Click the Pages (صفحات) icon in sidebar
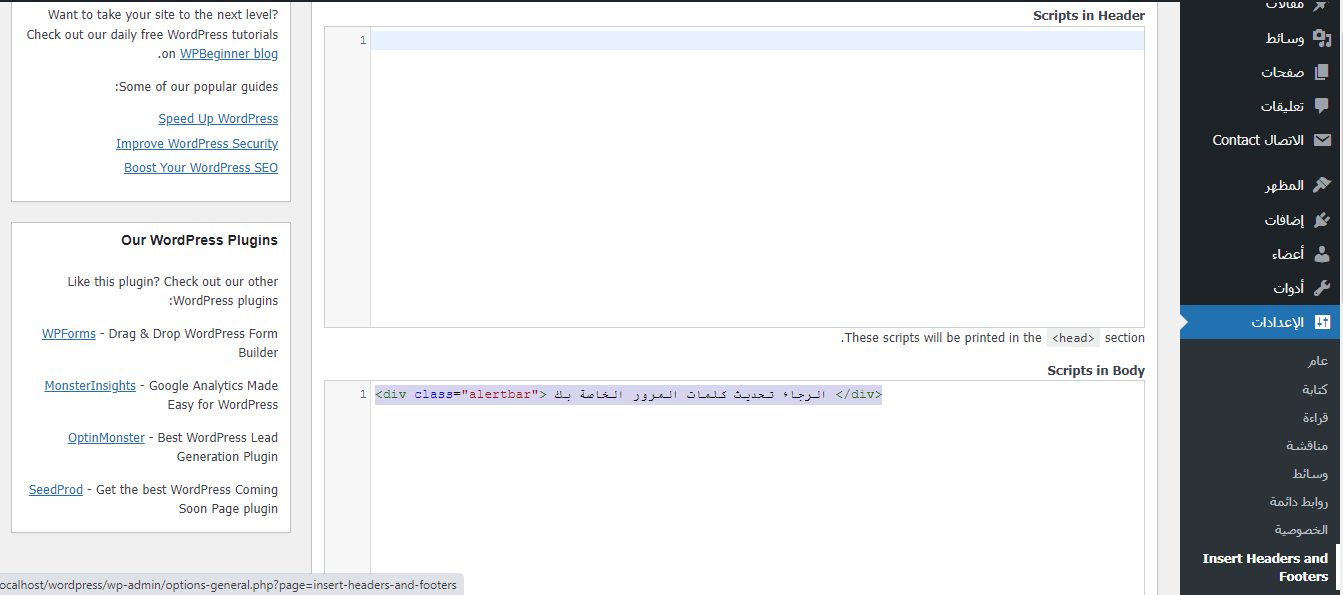The image size is (1343, 595). point(1321,72)
